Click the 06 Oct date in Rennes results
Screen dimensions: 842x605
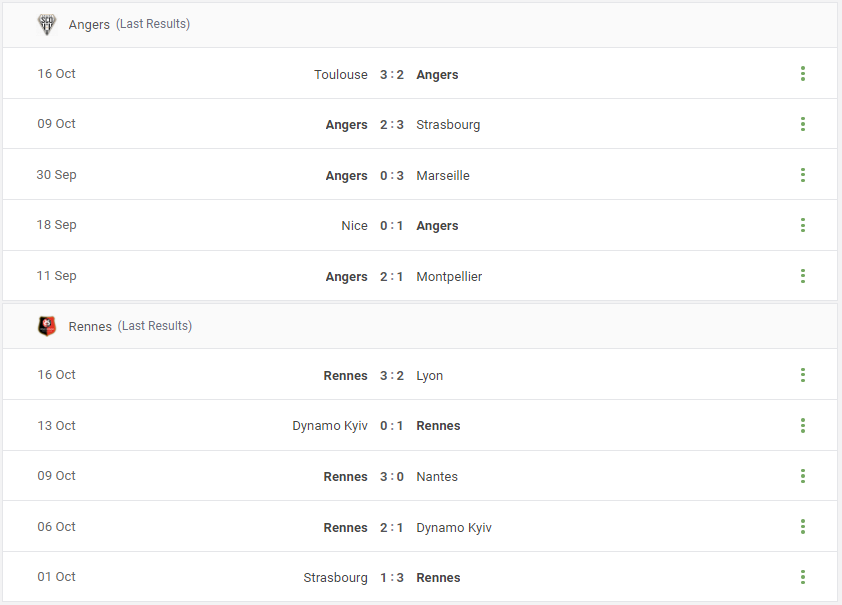pyautogui.click(x=56, y=527)
